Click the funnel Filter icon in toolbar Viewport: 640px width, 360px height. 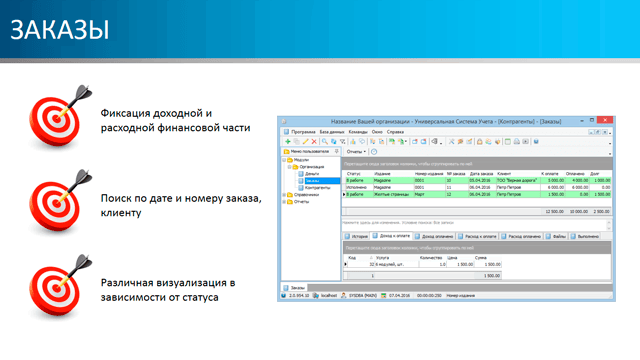pyautogui.click(x=342, y=142)
